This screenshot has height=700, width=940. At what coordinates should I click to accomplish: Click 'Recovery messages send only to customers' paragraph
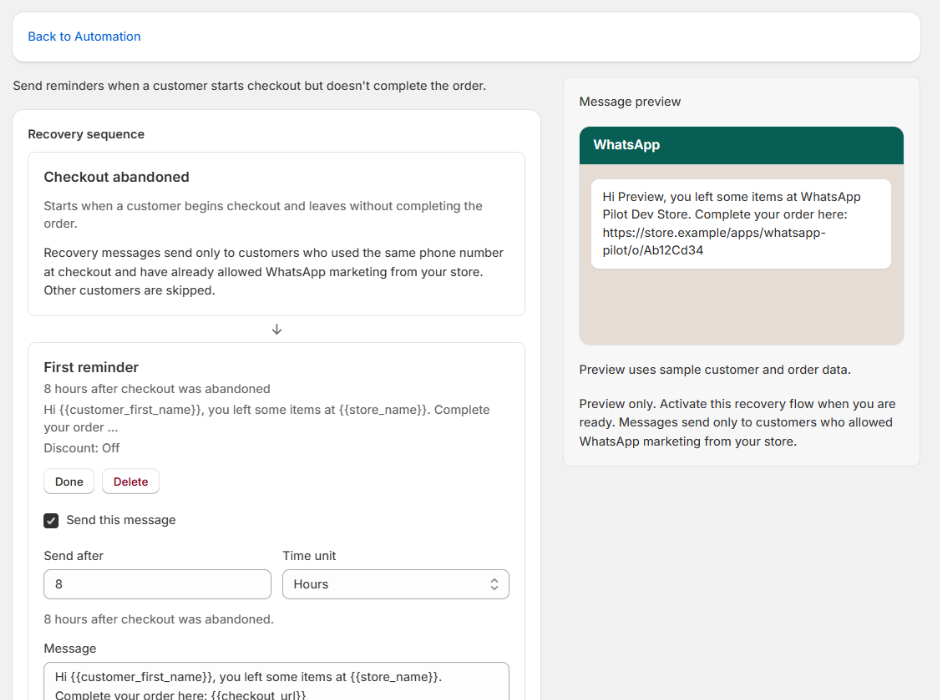(274, 271)
